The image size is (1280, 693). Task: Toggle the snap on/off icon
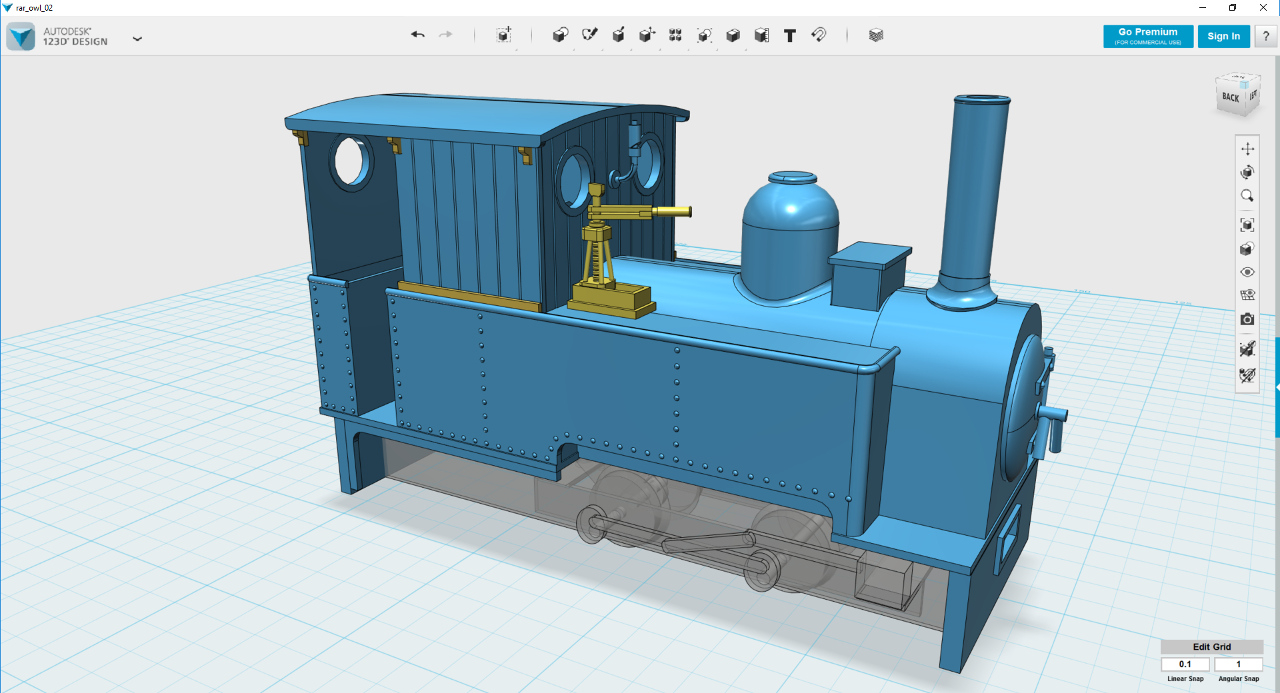click(1247, 349)
